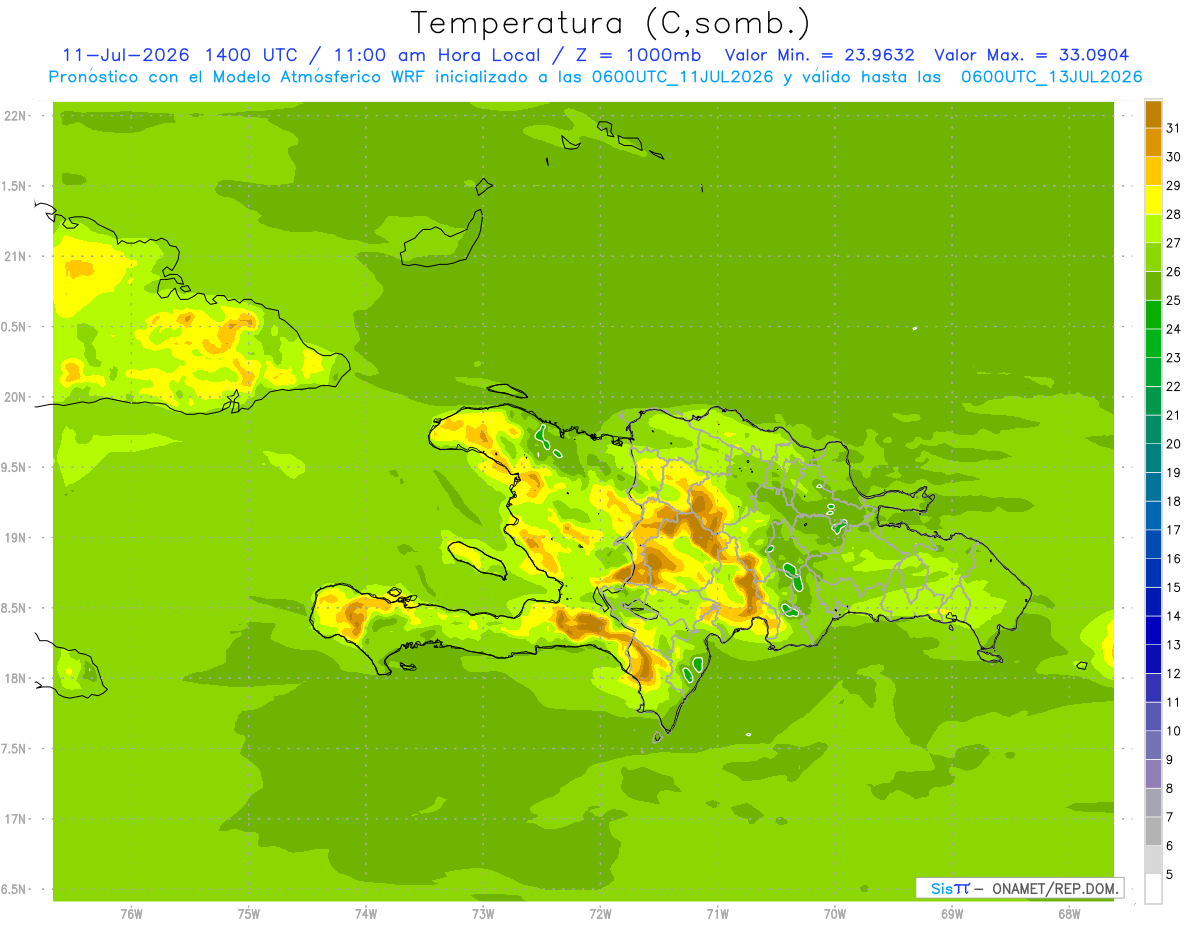The image size is (1200, 927).
Task: Click the '76W' longitude label
Action: [x=131, y=914]
